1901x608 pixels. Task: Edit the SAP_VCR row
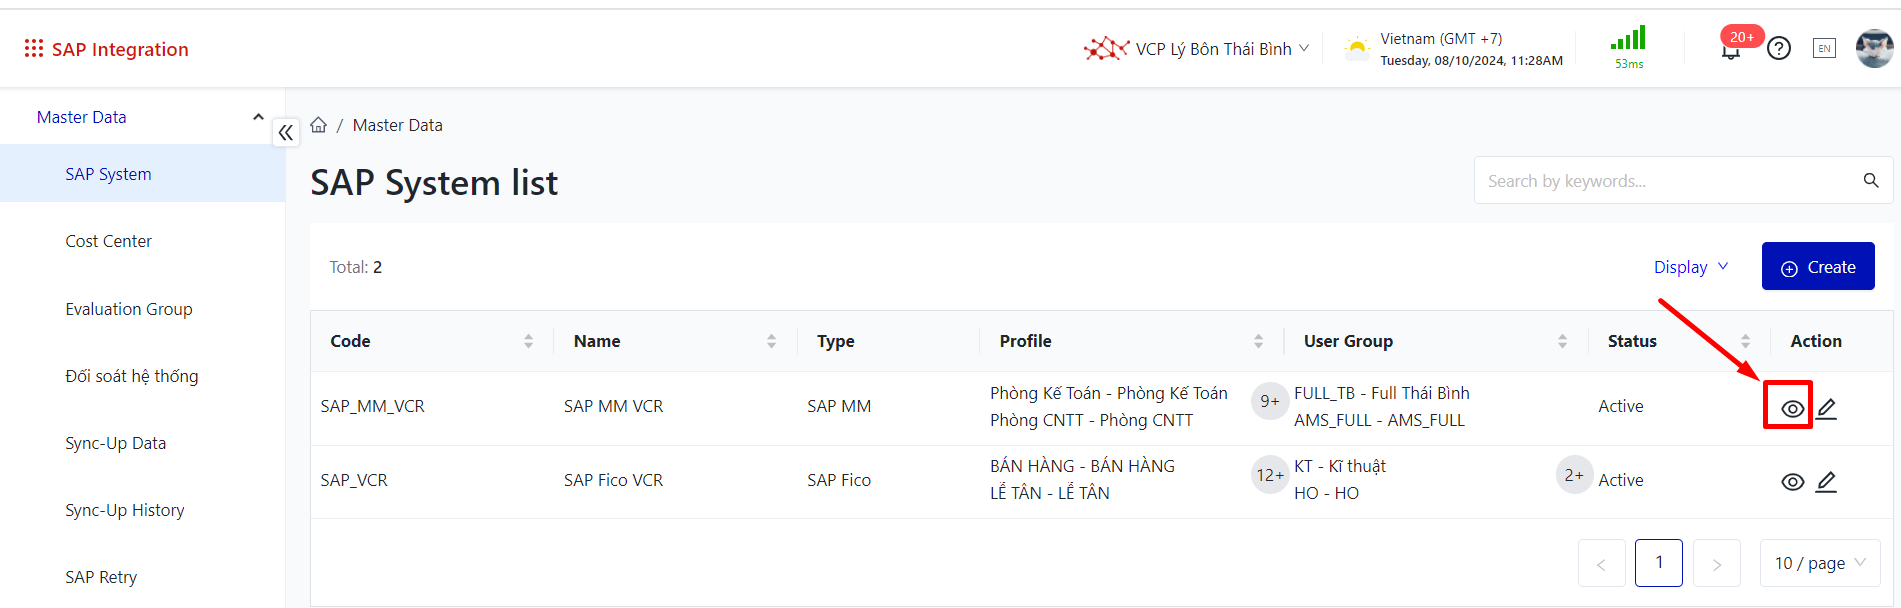click(x=1827, y=482)
